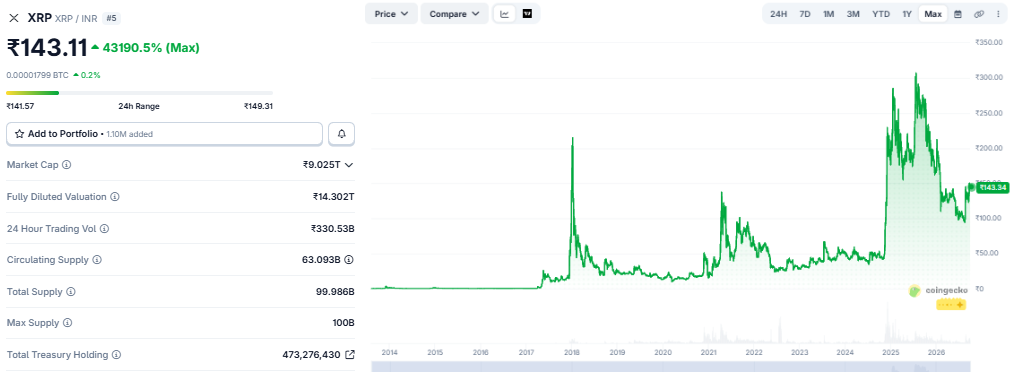Viewport: 1014px width, 372px height.
Task: Open info icon beside 63.093B value
Action: (349, 260)
